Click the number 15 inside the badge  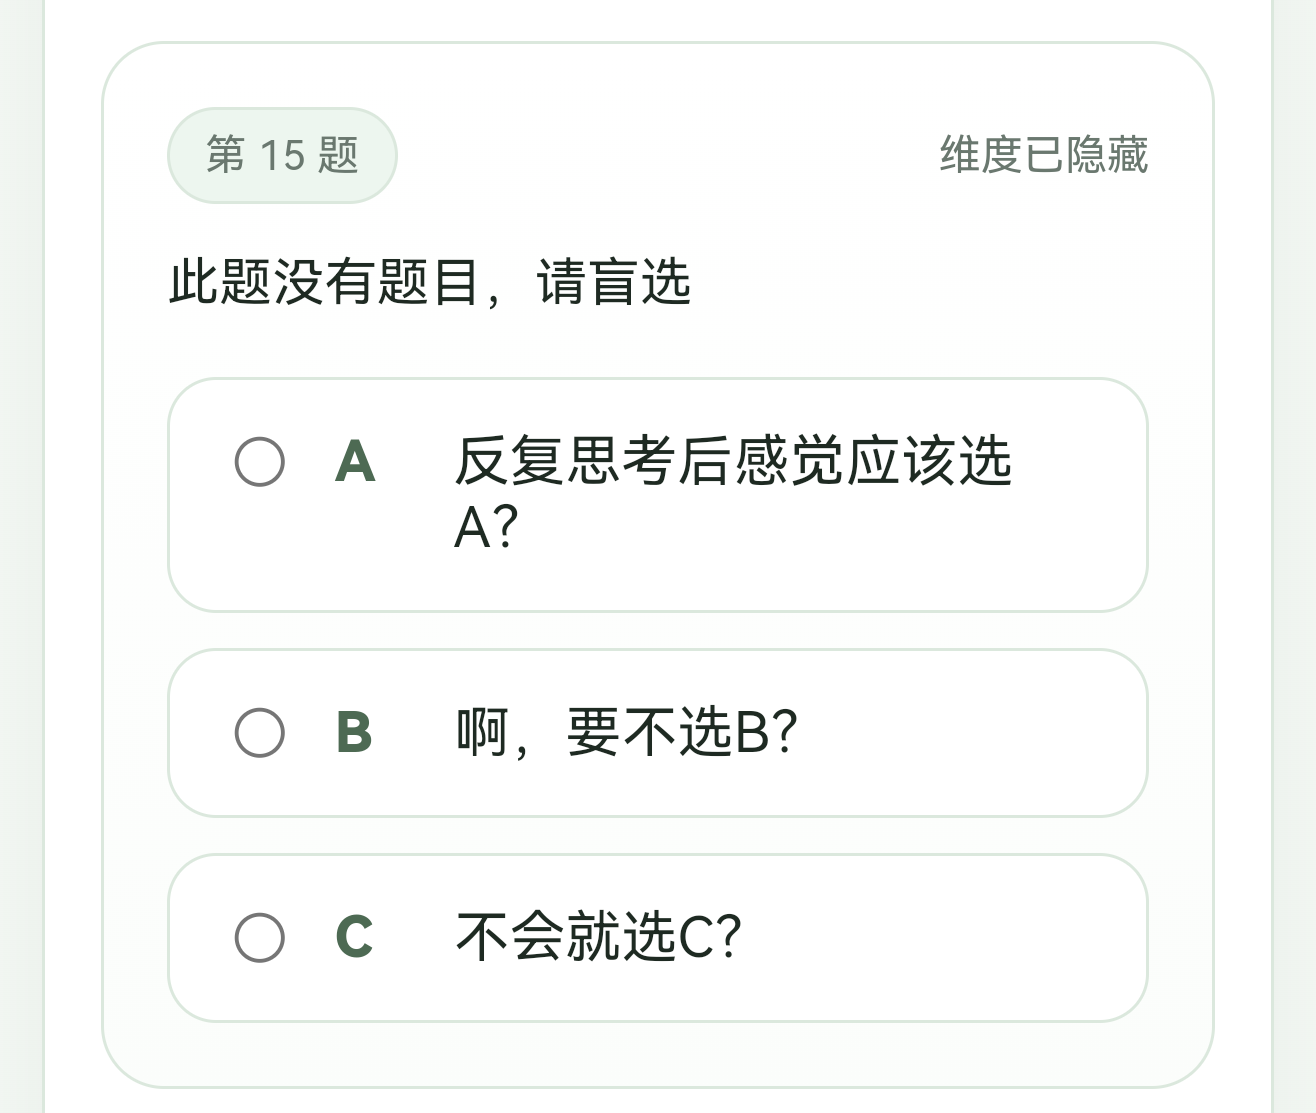[281, 155]
